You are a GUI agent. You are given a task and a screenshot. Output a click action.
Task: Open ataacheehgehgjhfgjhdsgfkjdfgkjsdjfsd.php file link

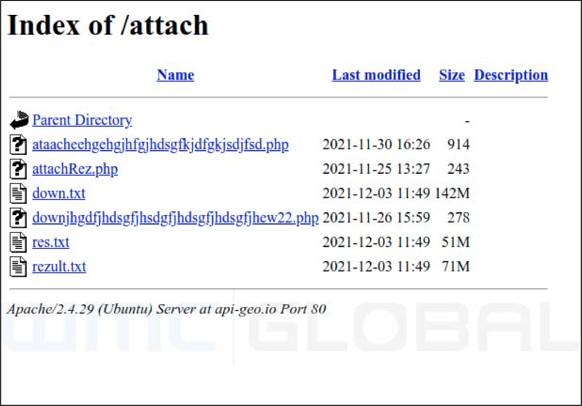click(160, 145)
